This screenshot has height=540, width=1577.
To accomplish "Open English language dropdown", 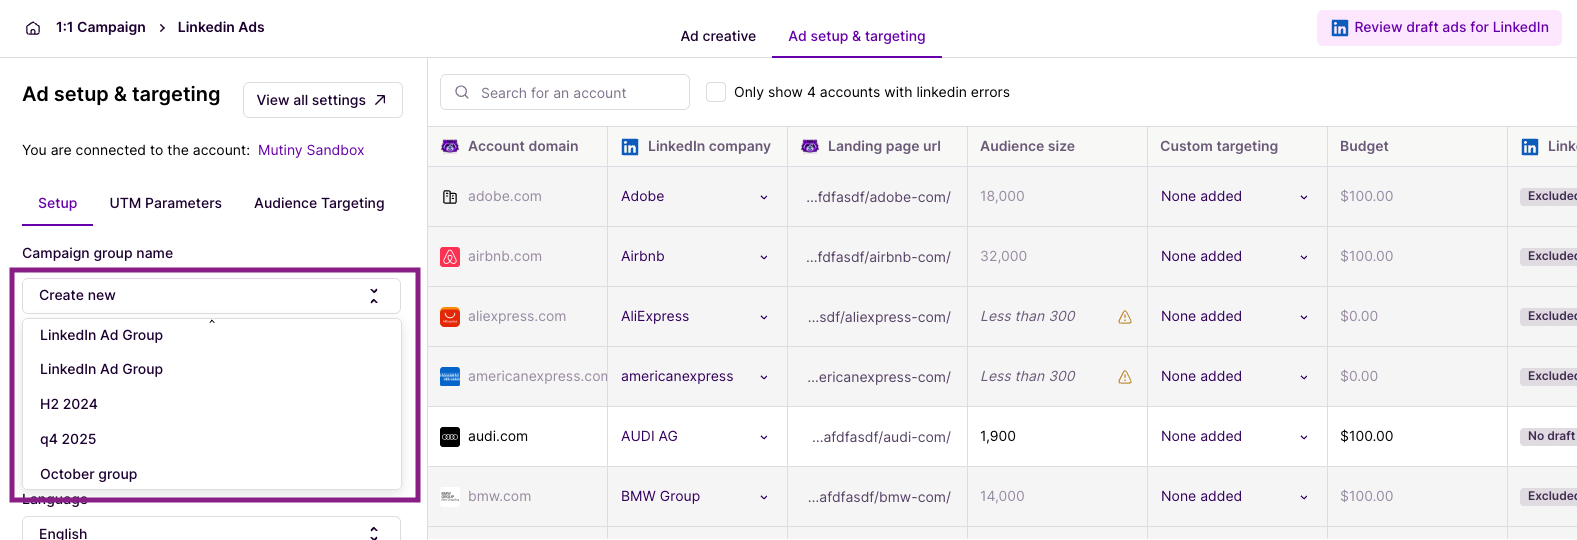I will click(211, 529).
